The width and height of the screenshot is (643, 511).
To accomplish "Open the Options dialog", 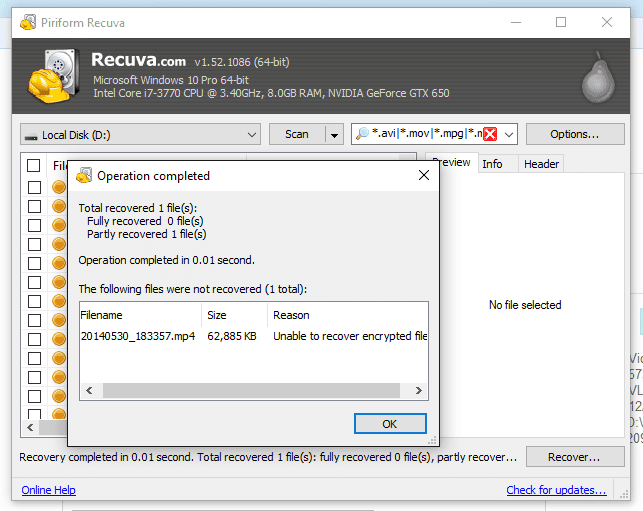I will pos(575,134).
